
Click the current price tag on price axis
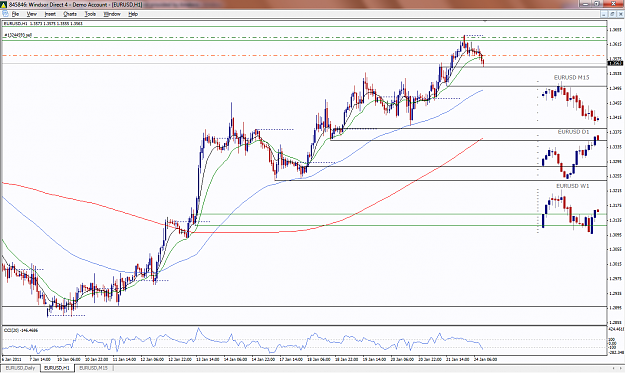615,63
